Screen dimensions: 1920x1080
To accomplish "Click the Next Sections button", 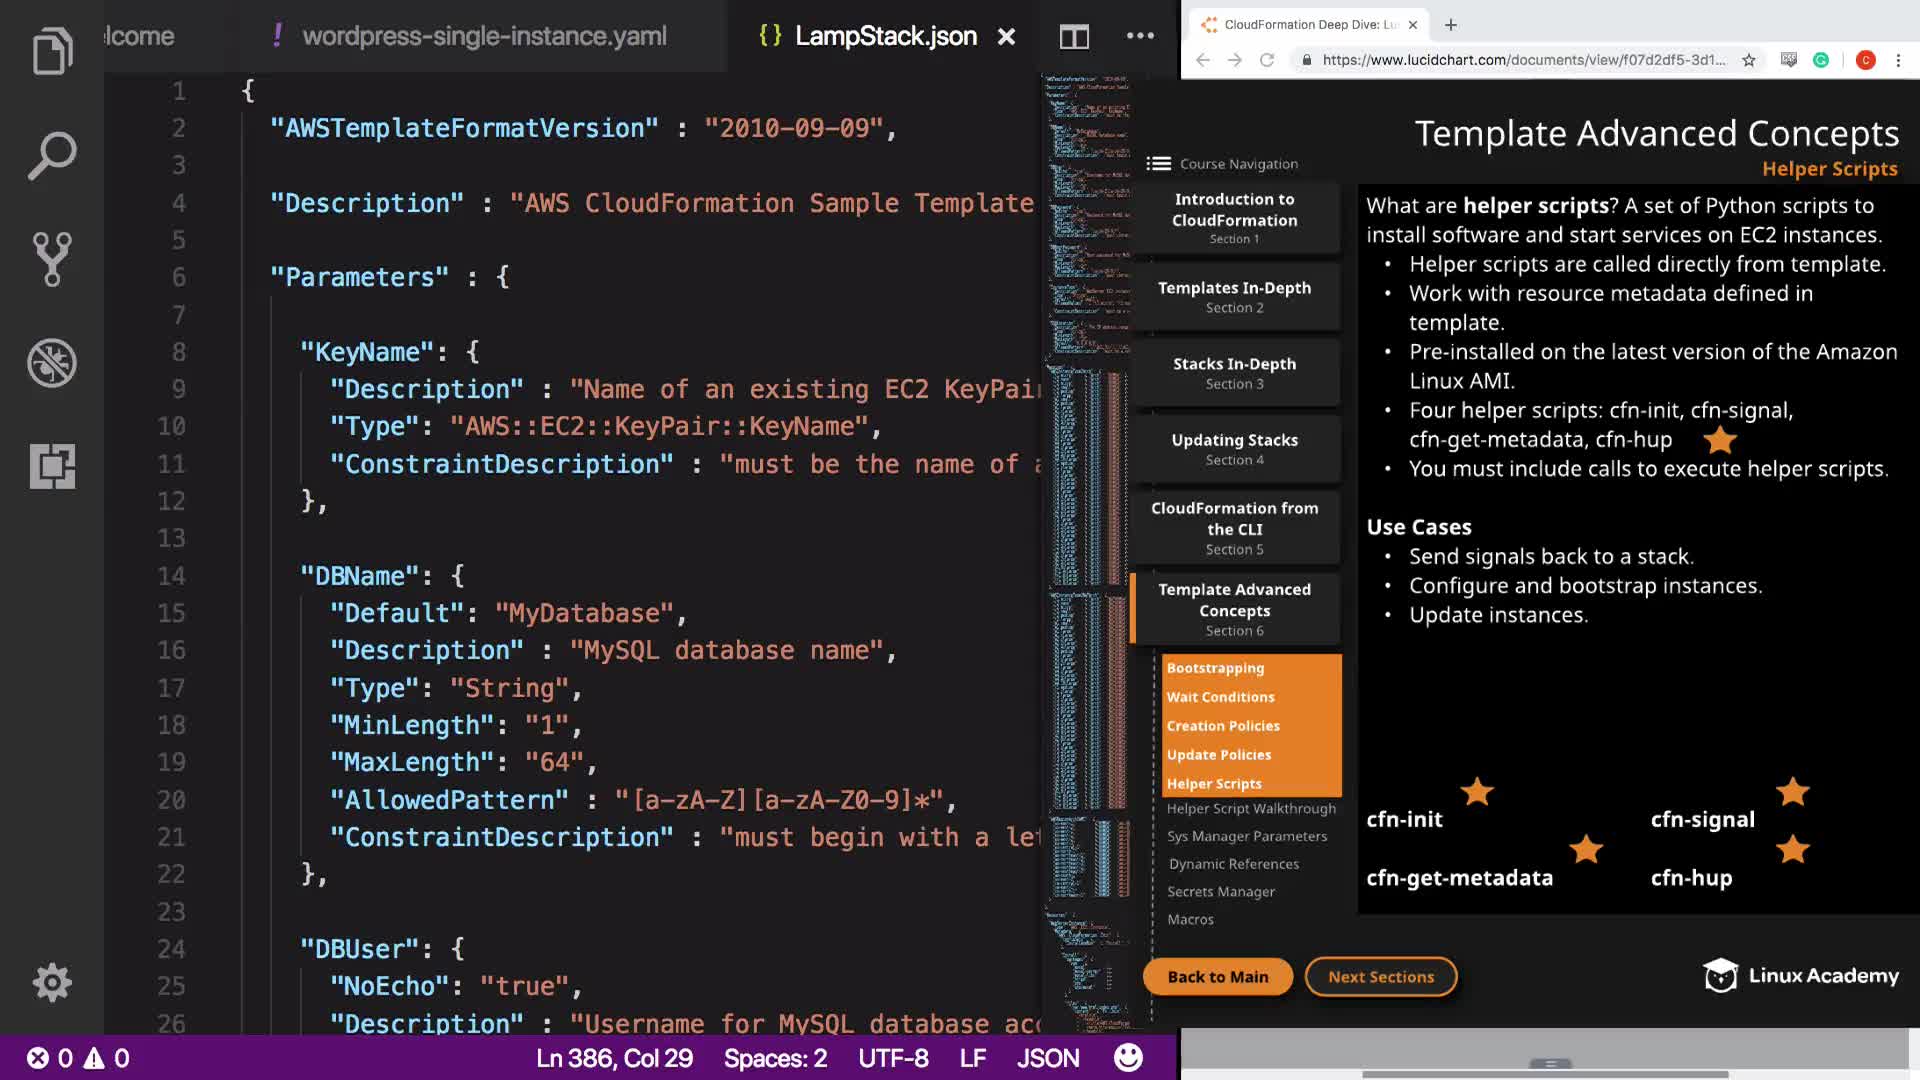I will 1380,977.
